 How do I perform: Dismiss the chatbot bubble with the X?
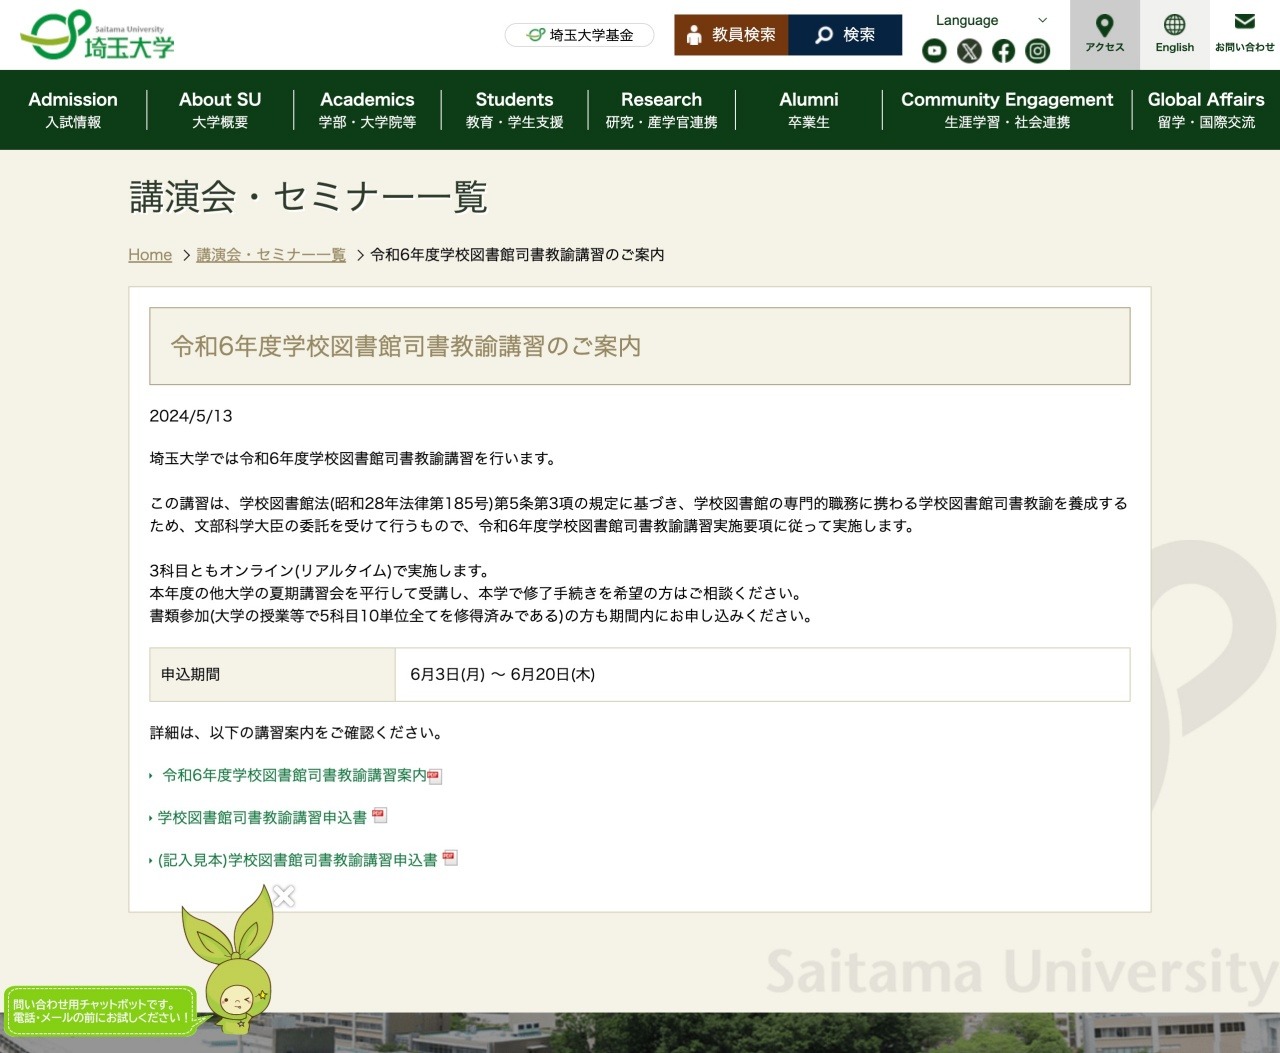[284, 896]
